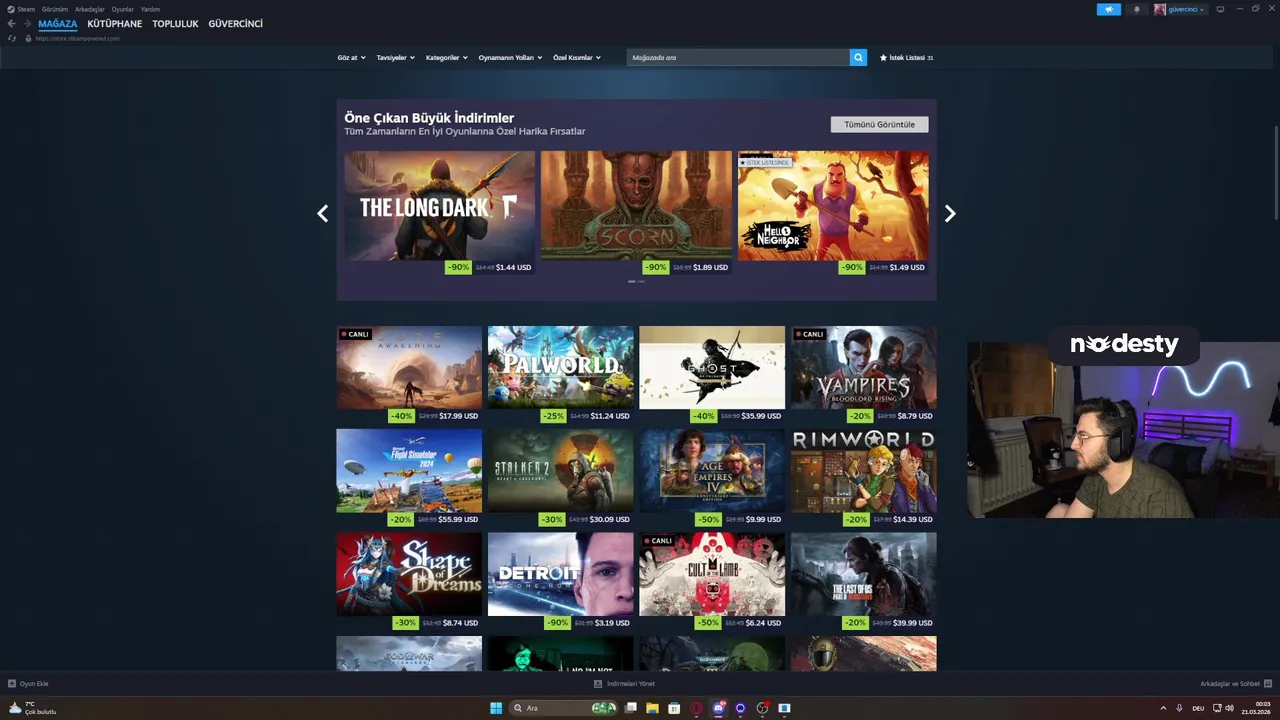The height and width of the screenshot is (720, 1280).
Task: Switch to Big Picture mode icon
Action: [x=1220, y=9]
